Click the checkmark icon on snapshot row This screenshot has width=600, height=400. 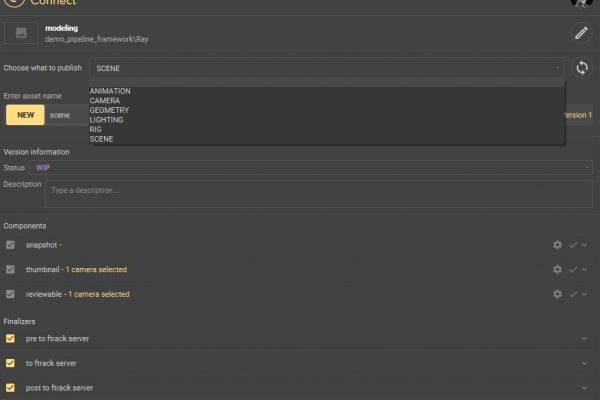pos(573,244)
